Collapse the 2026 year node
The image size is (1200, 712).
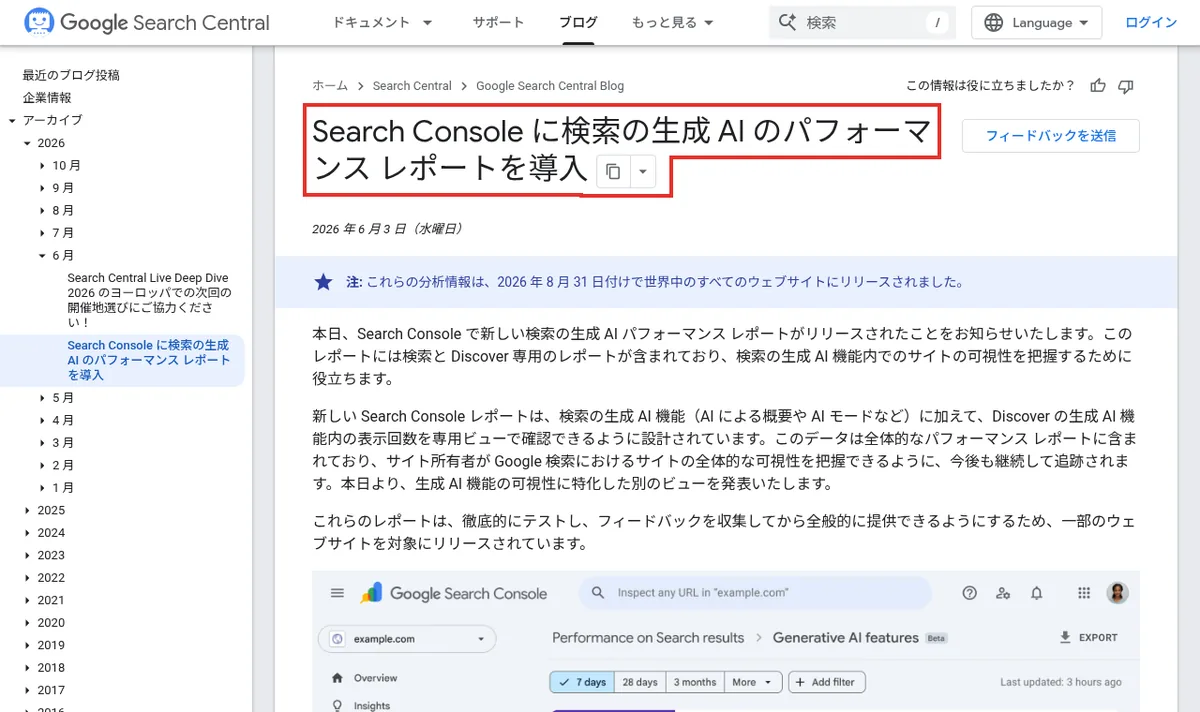click(27, 143)
